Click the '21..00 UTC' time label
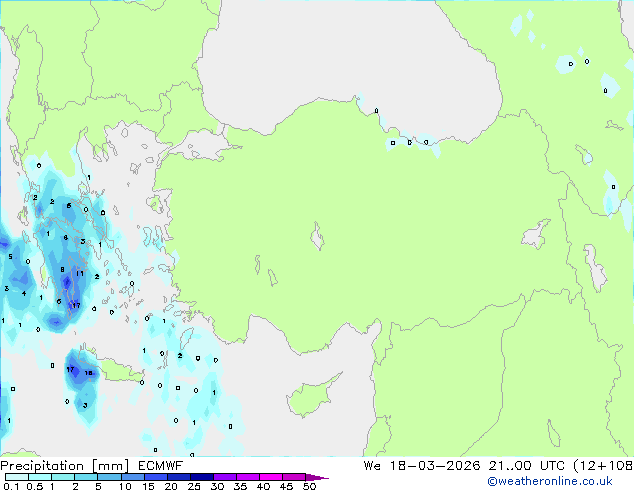This screenshot has width=634, height=490. pos(526,466)
